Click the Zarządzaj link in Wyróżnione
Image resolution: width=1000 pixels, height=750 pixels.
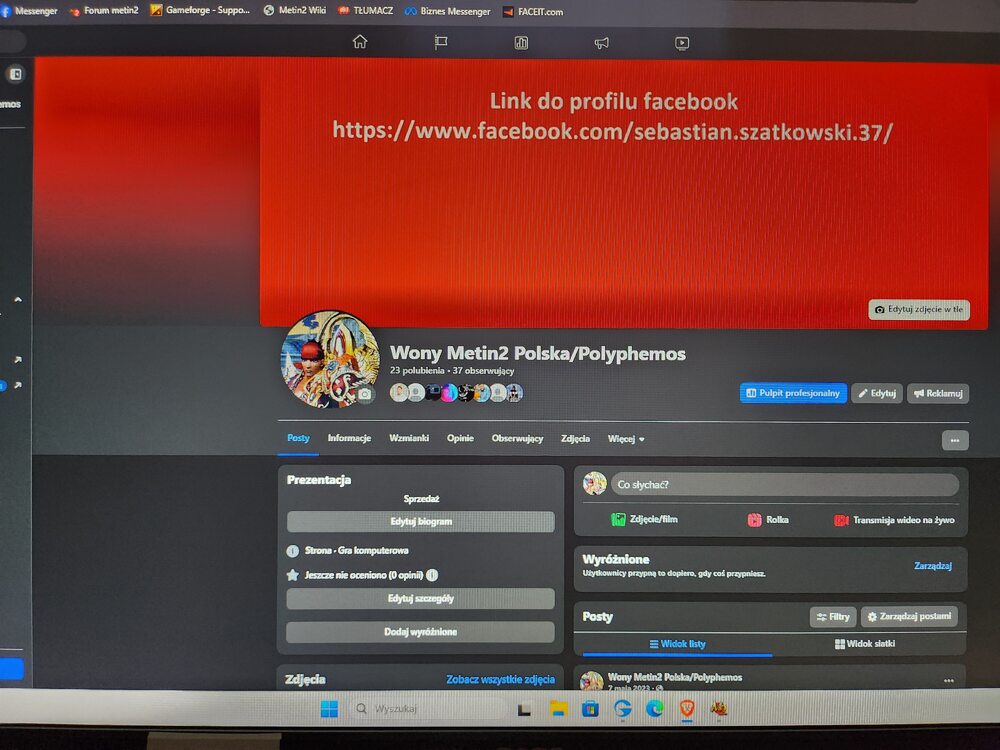(x=932, y=566)
